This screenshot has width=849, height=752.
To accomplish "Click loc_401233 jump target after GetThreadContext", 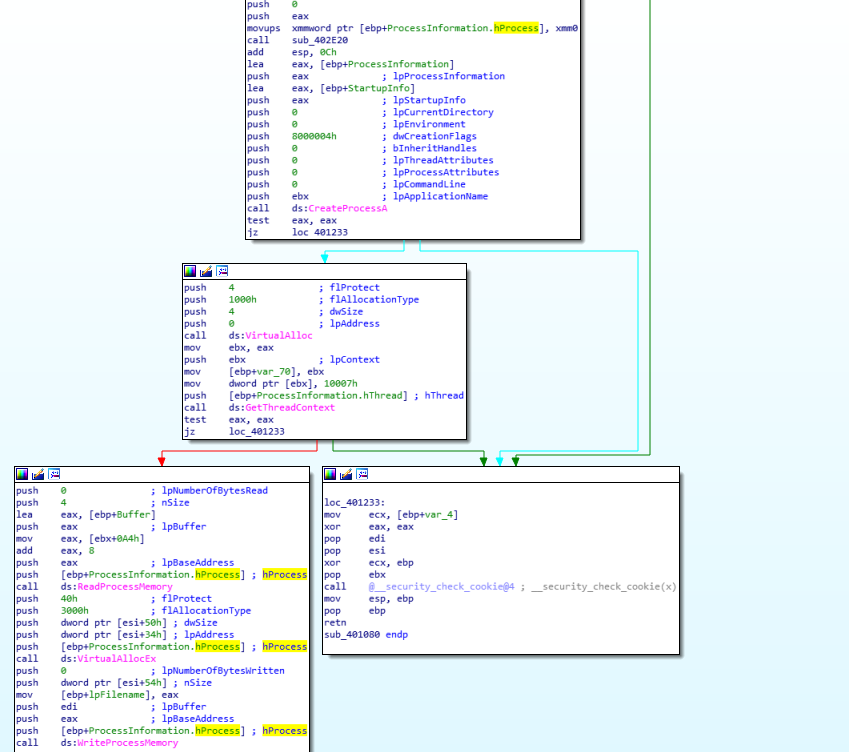I will 256,432.
